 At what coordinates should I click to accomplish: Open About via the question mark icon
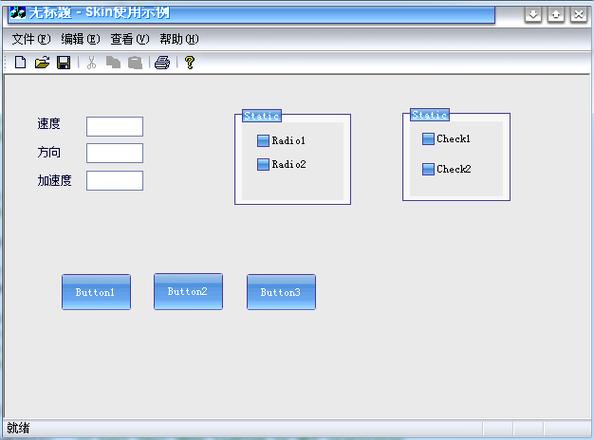[190, 63]
